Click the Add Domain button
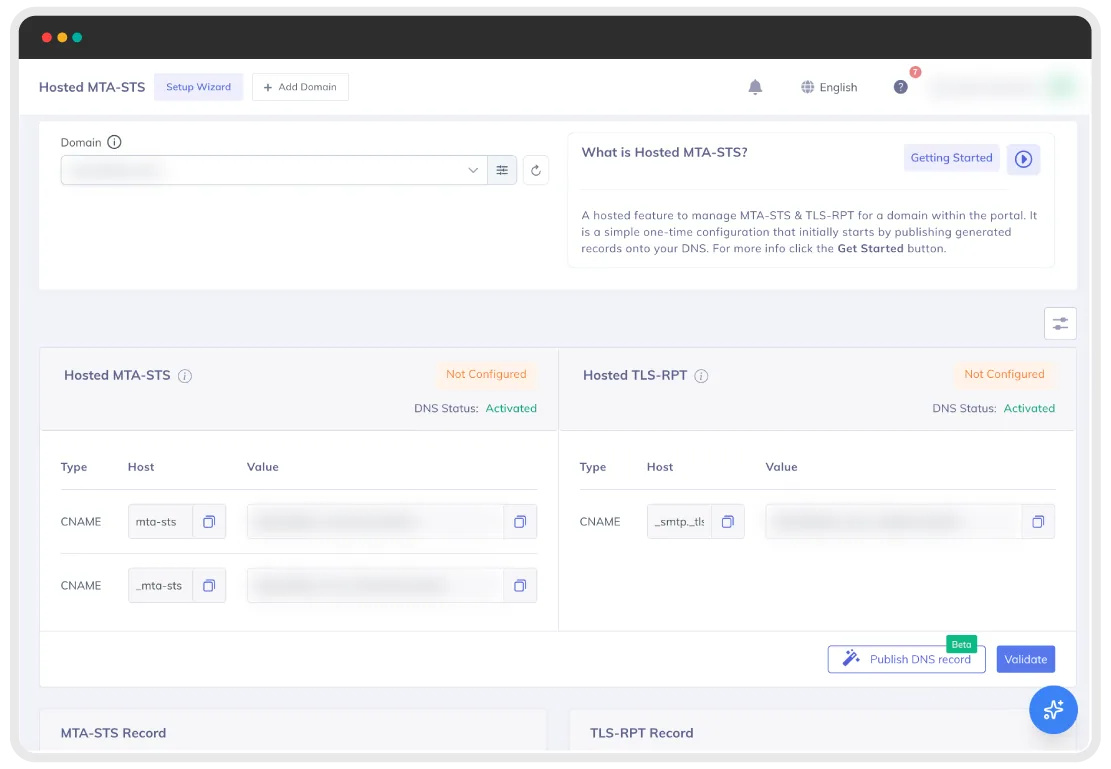 click(300, 87)
